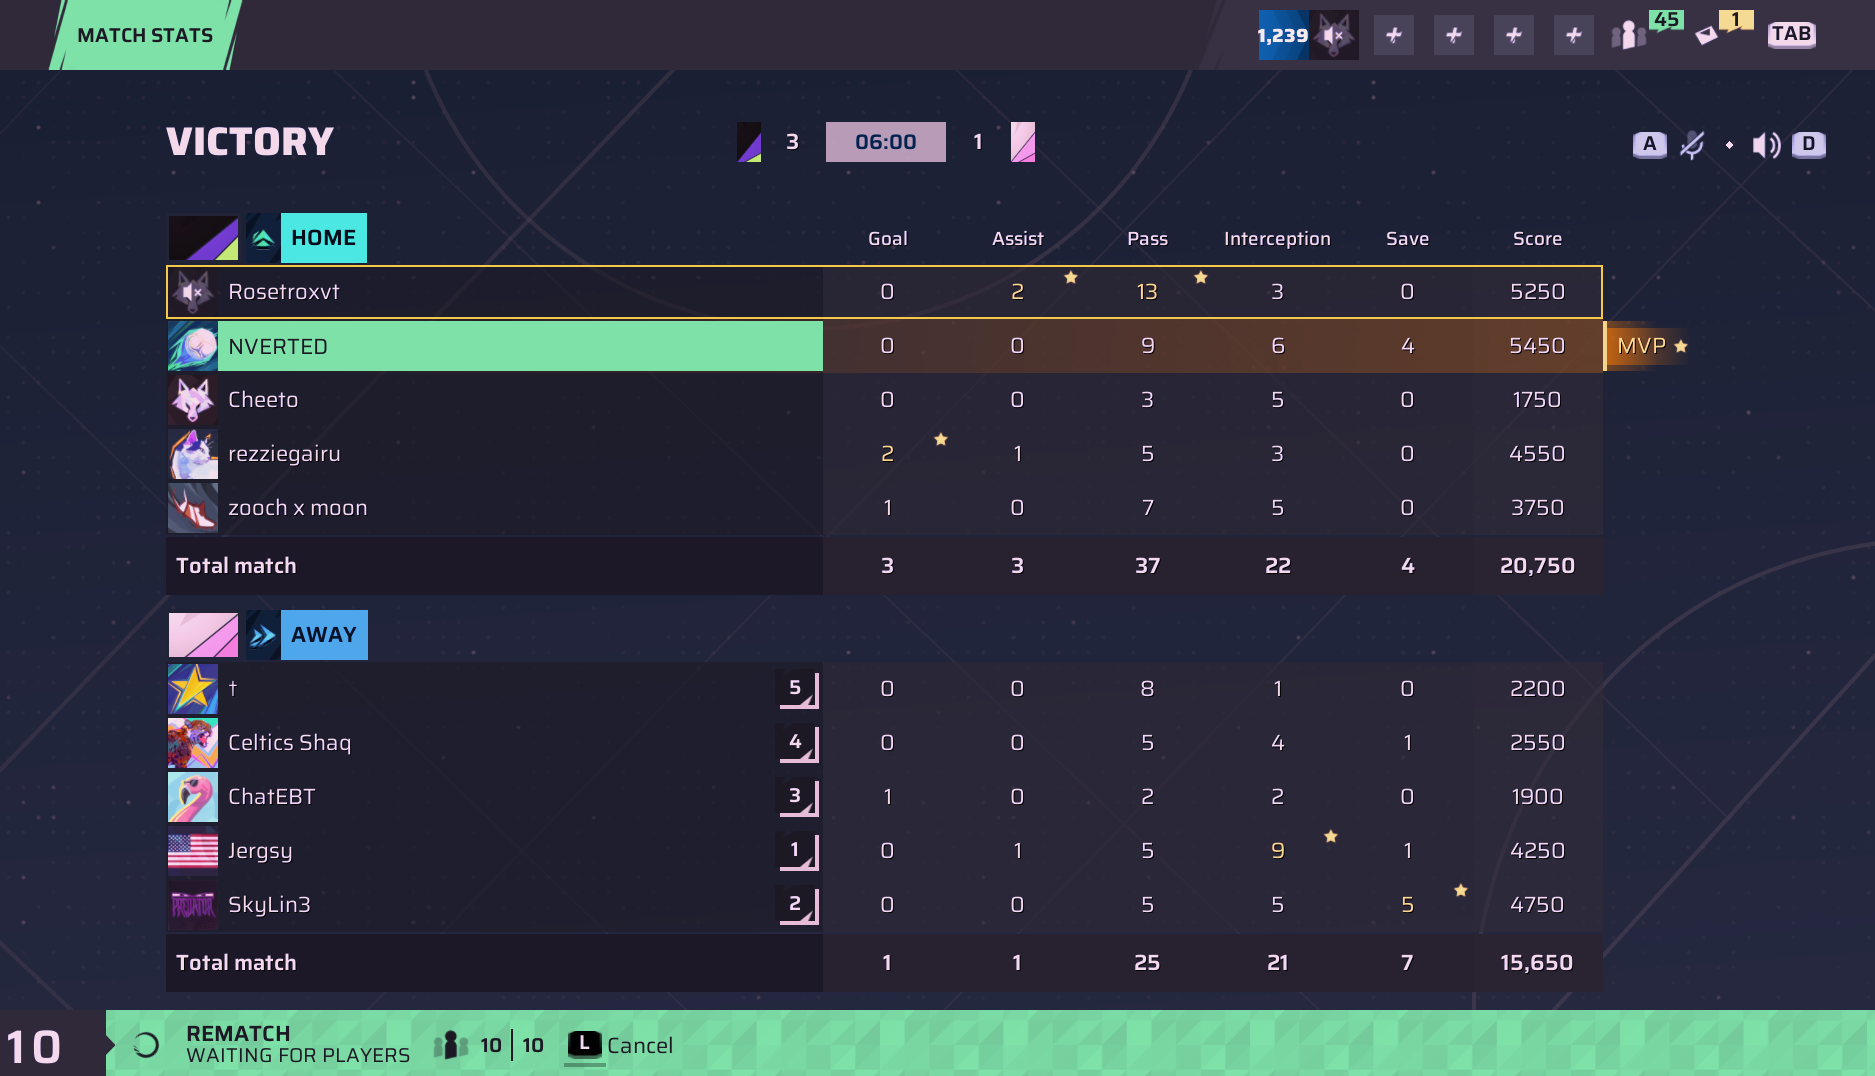Click the Score column header

1537,239
